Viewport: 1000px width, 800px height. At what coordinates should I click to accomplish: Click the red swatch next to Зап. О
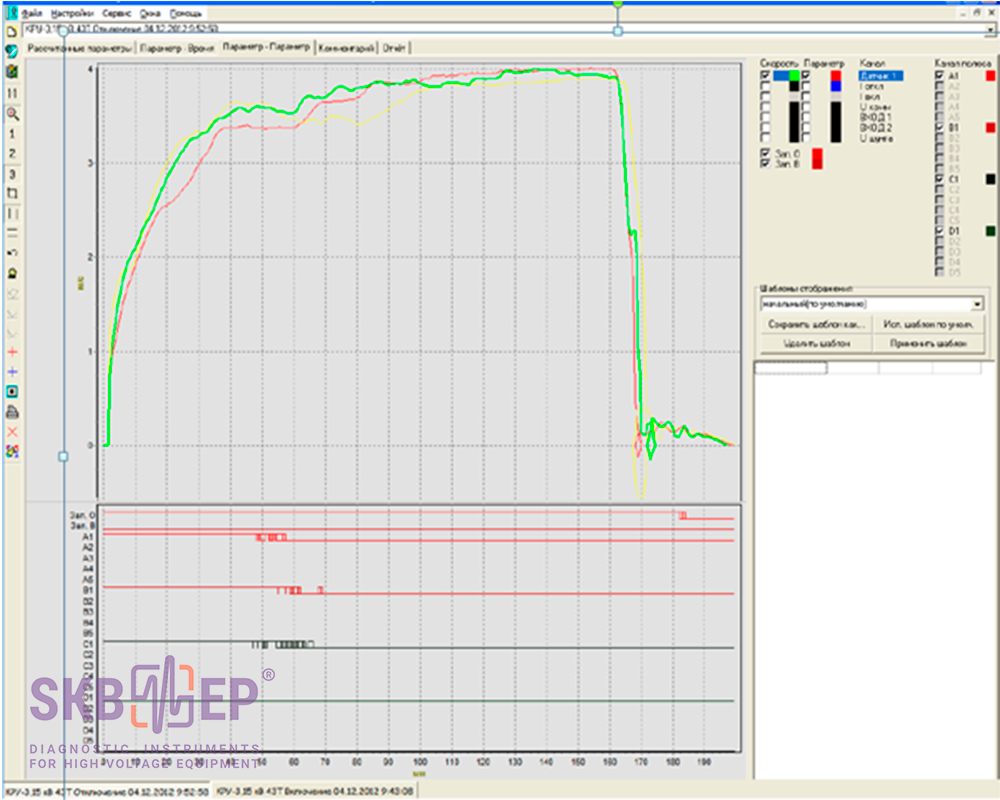(x=817, y=154)
